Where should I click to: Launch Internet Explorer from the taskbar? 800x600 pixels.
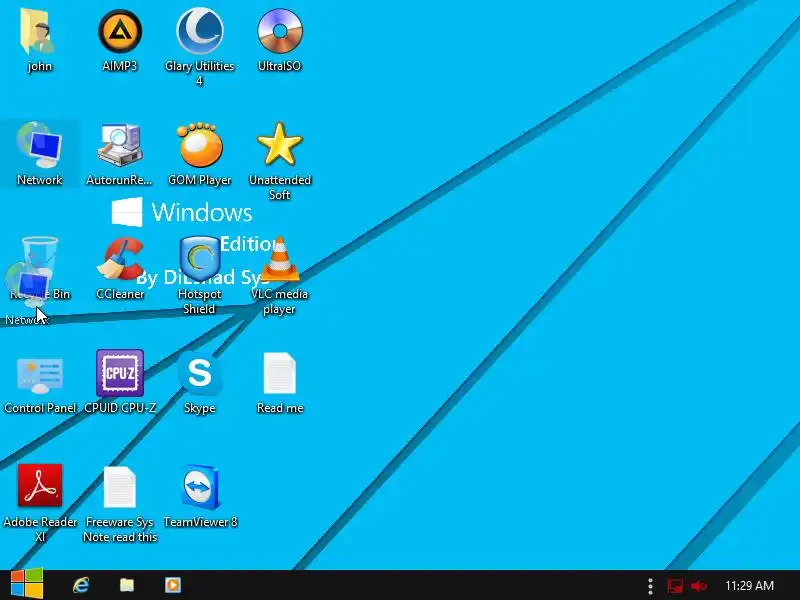pos(81,585)
